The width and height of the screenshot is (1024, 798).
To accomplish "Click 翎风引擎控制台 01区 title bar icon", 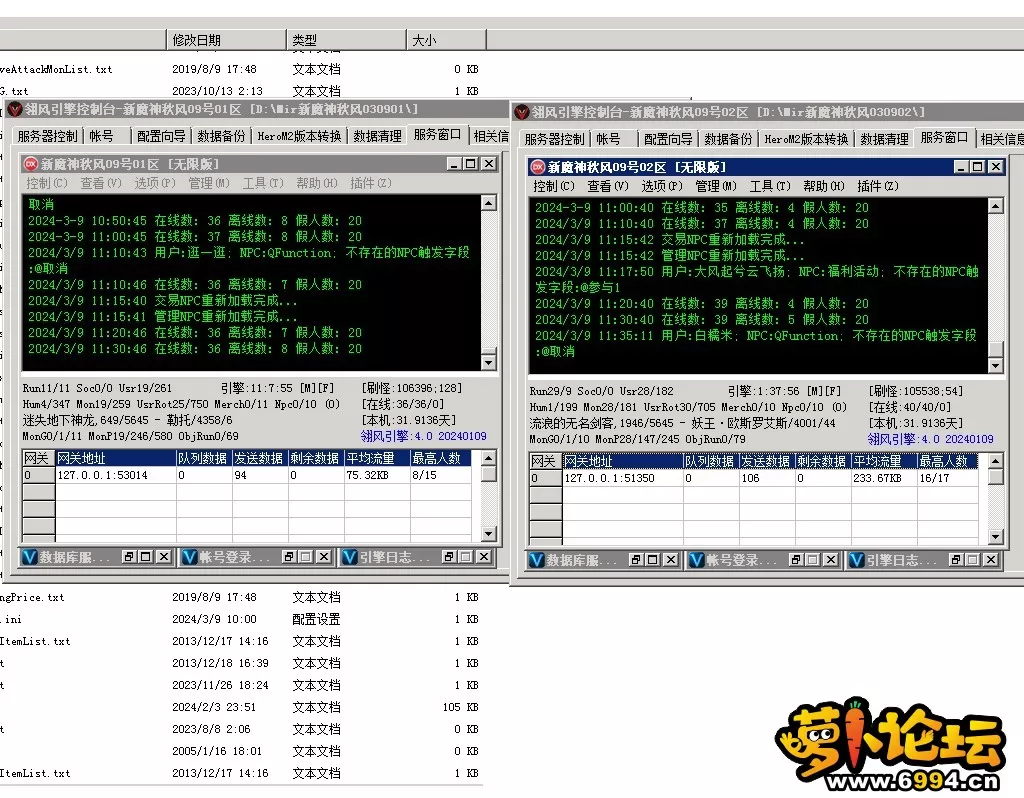I will [14, 109].
